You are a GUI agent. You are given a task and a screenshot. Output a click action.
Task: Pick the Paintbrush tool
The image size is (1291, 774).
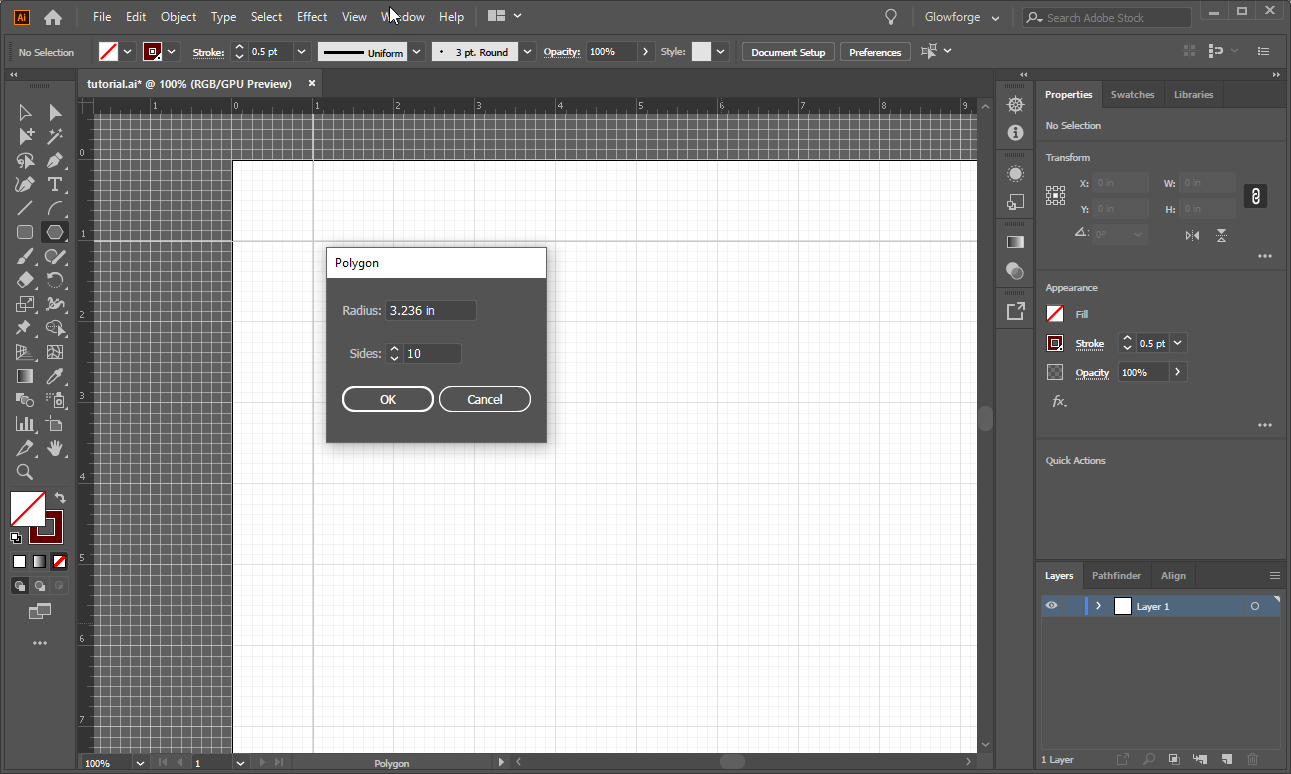coord(25,256)
